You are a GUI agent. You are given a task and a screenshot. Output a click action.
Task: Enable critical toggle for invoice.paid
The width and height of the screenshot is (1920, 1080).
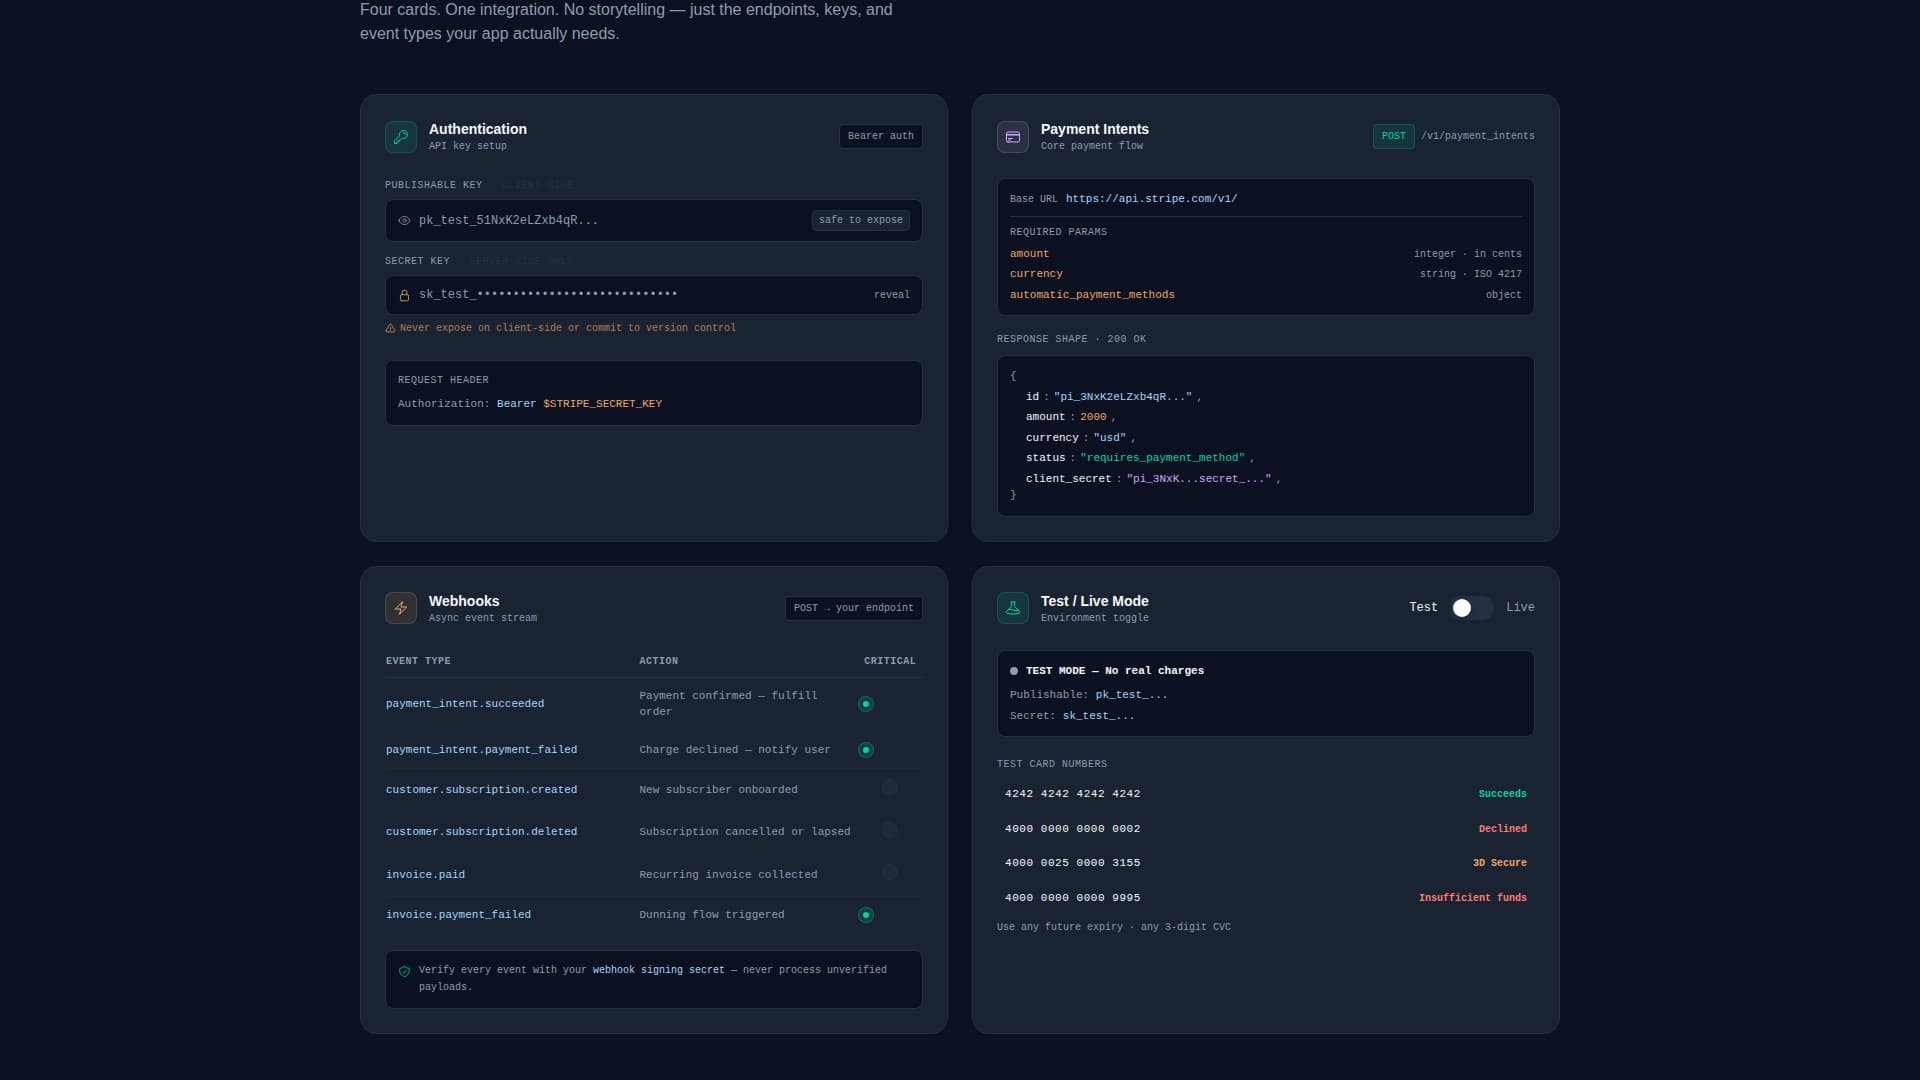[890, 872]
